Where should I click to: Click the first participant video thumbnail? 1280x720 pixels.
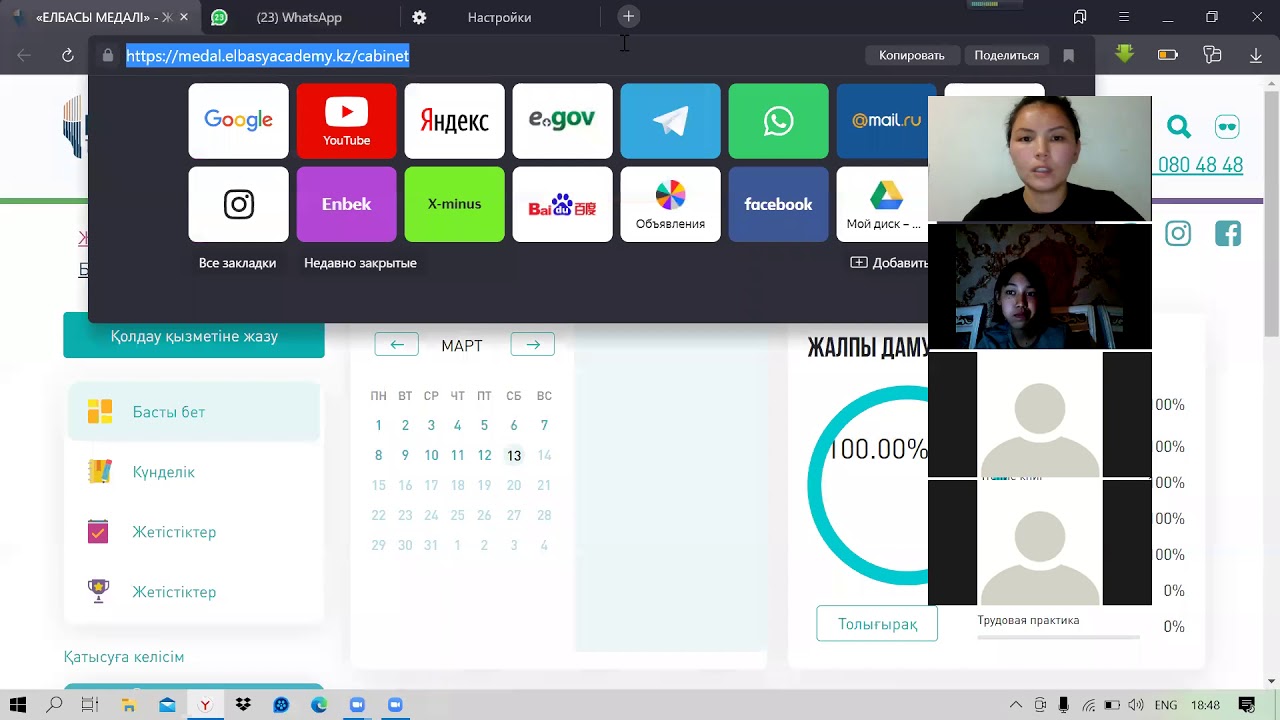click(x=1040, y=158)
